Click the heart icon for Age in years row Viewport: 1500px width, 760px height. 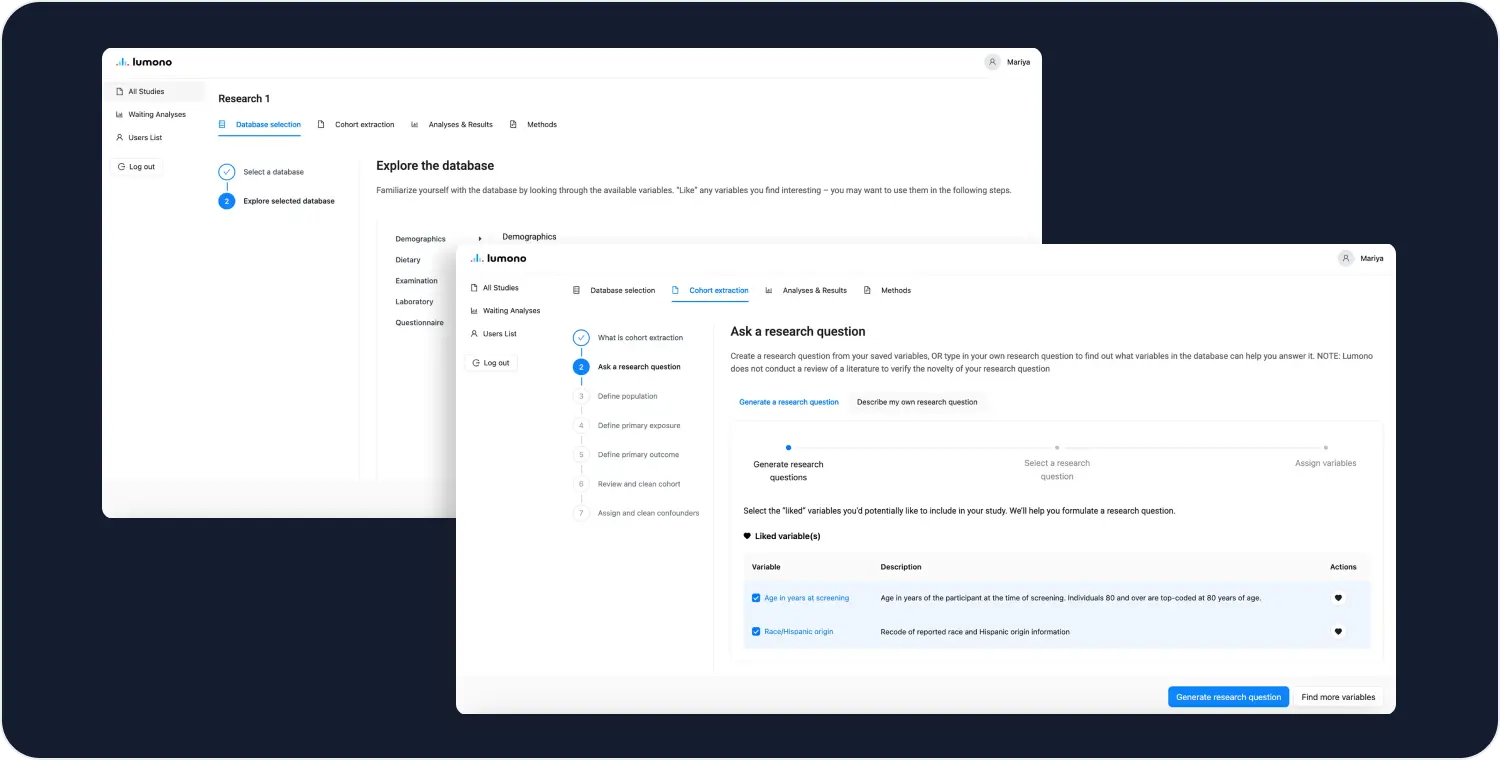(x=1338, y=598)
